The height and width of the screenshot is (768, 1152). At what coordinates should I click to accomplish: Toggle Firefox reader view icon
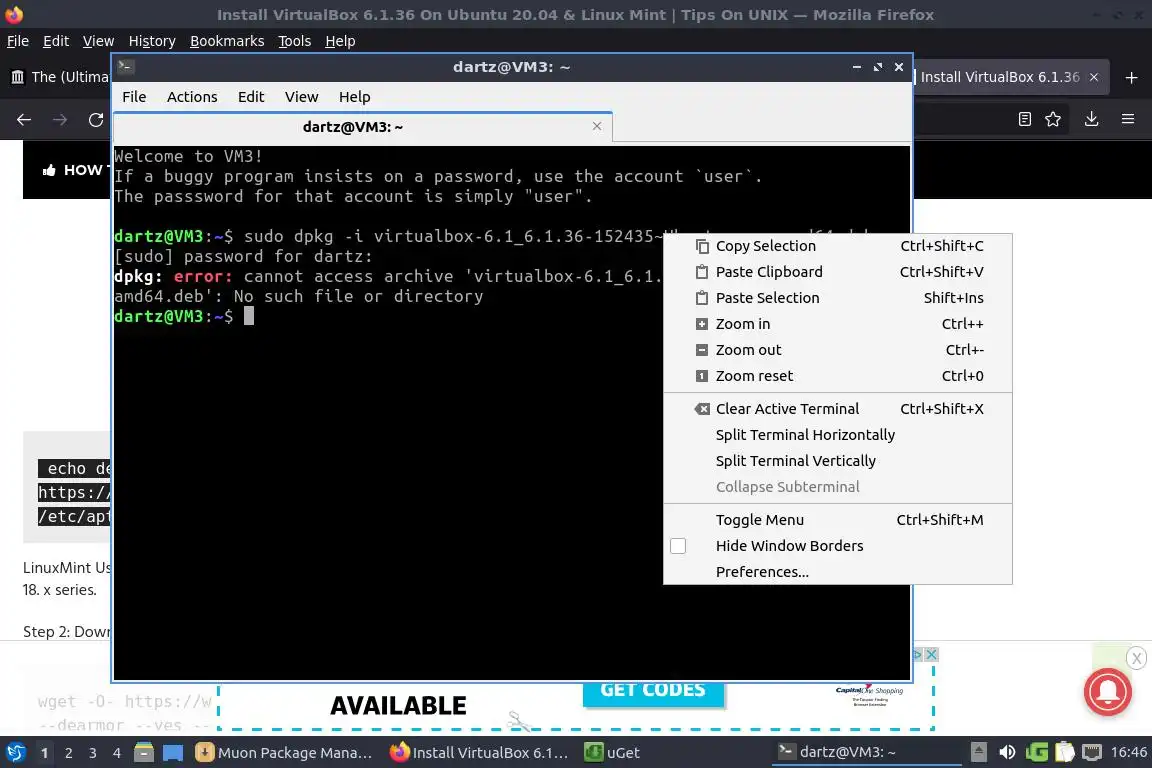(1025, 119)
